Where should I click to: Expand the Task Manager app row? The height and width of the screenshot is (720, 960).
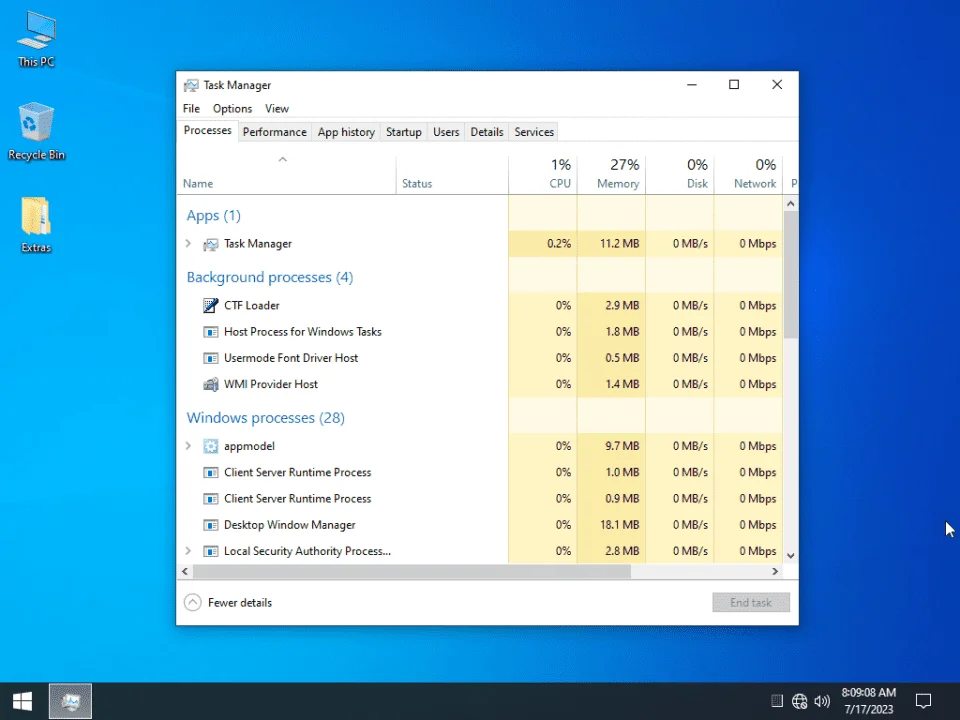[189, 244]
